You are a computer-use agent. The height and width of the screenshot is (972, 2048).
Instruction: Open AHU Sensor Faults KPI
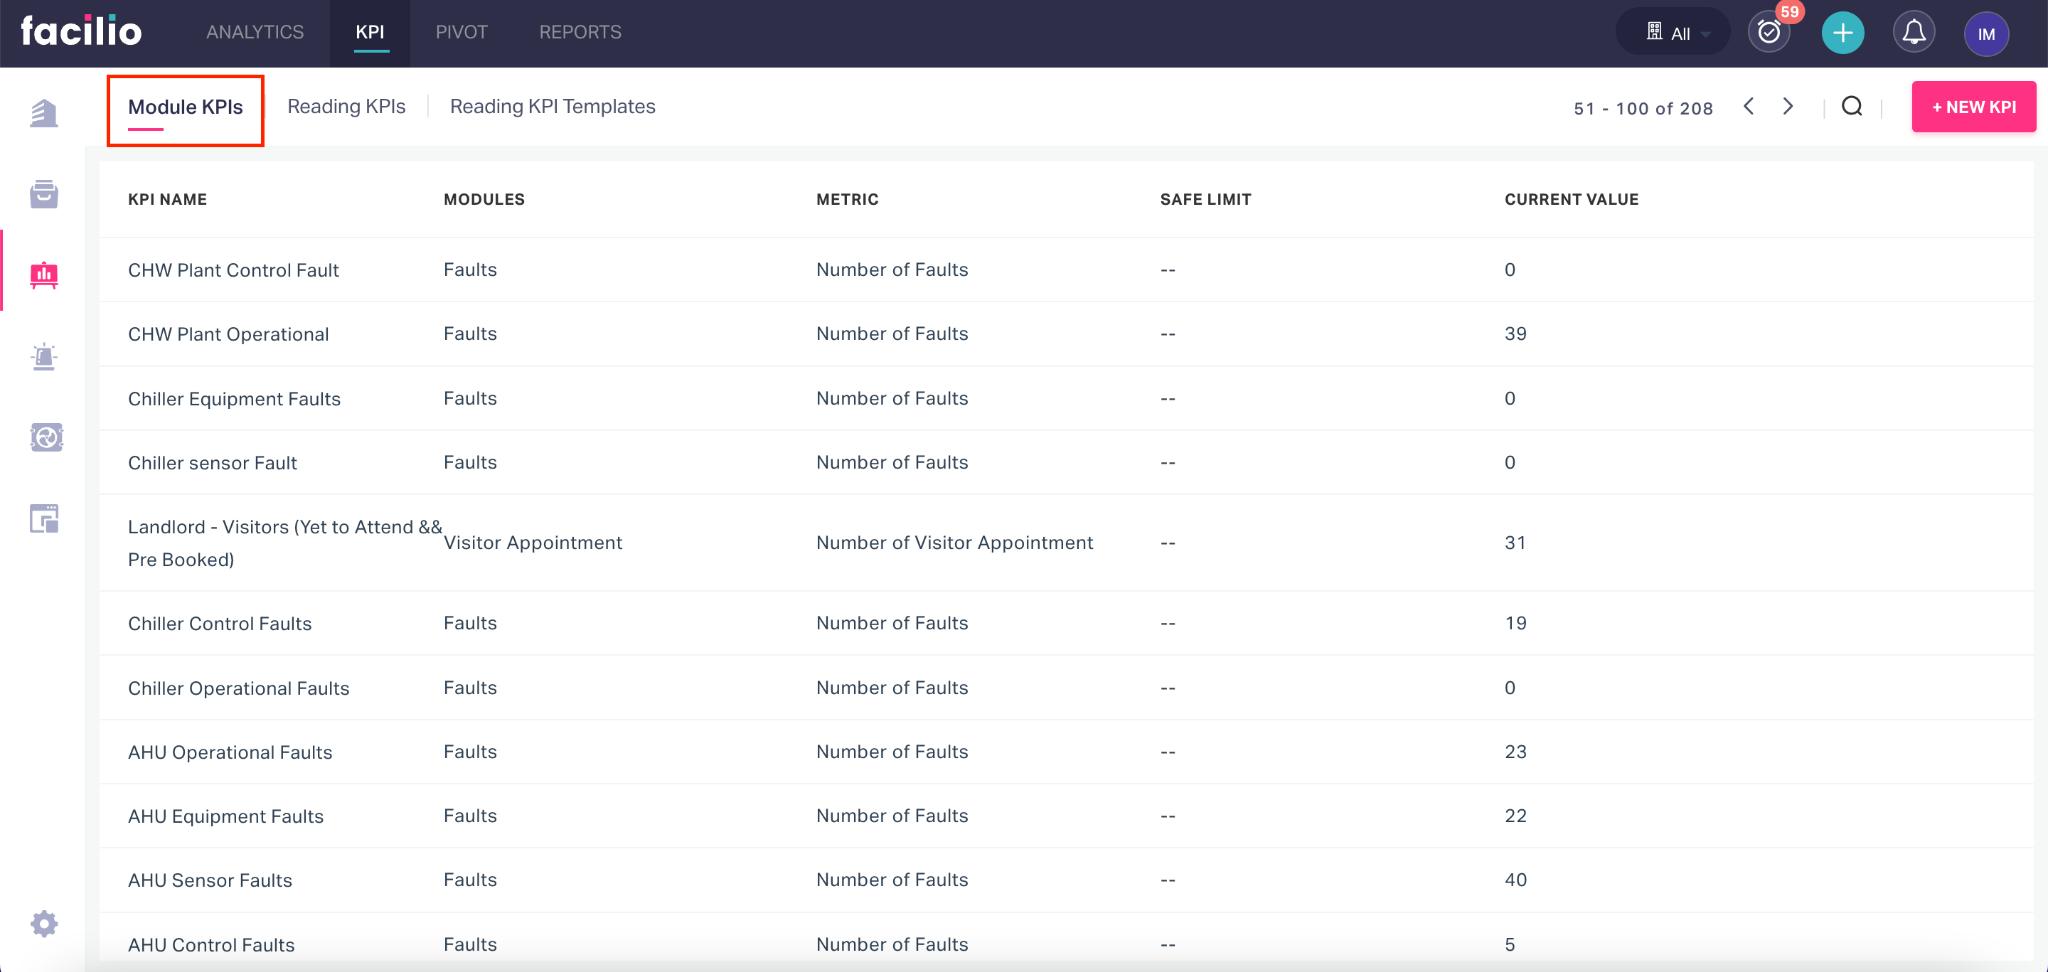click(1066, 880)
